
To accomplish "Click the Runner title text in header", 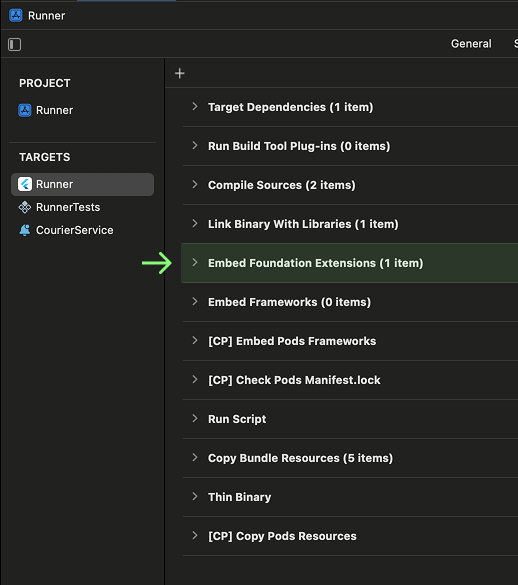I will [47, 16].
